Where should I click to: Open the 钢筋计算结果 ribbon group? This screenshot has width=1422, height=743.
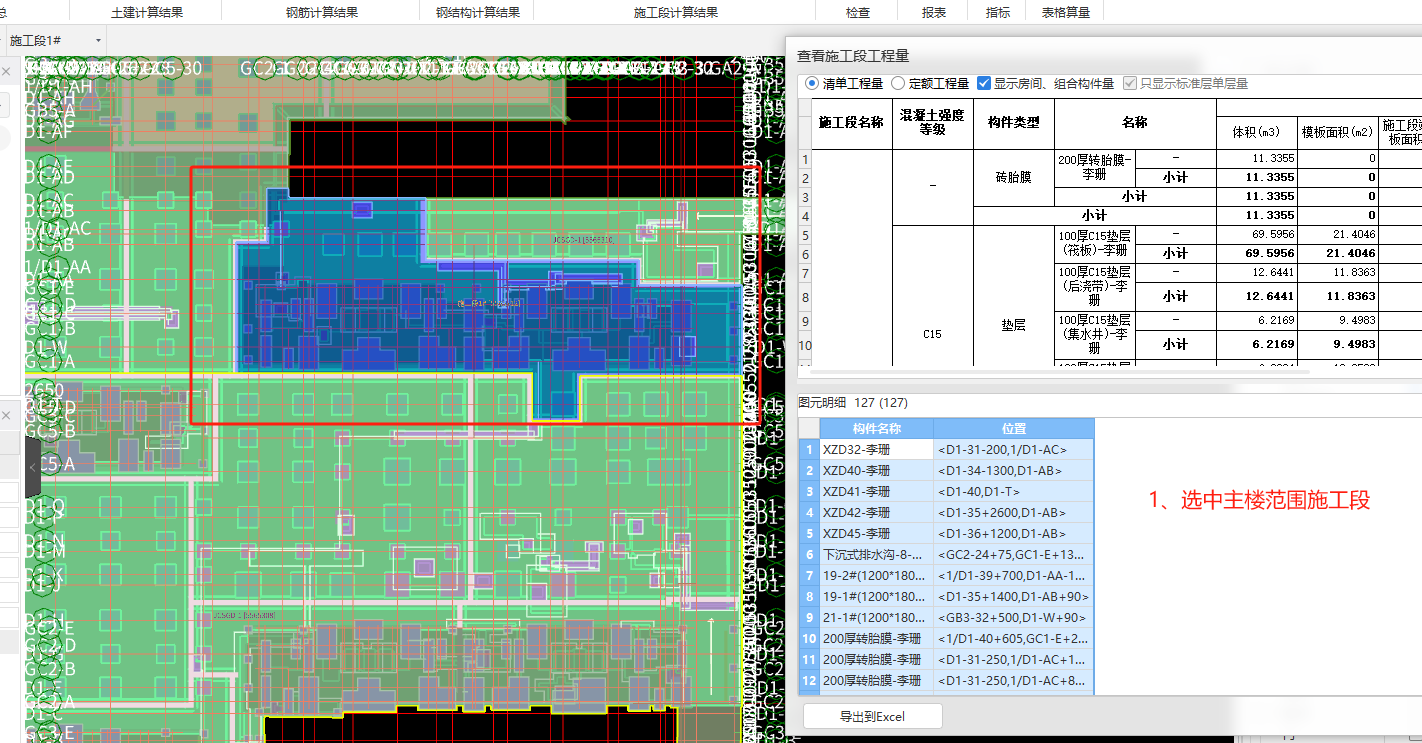coord(322,12)
